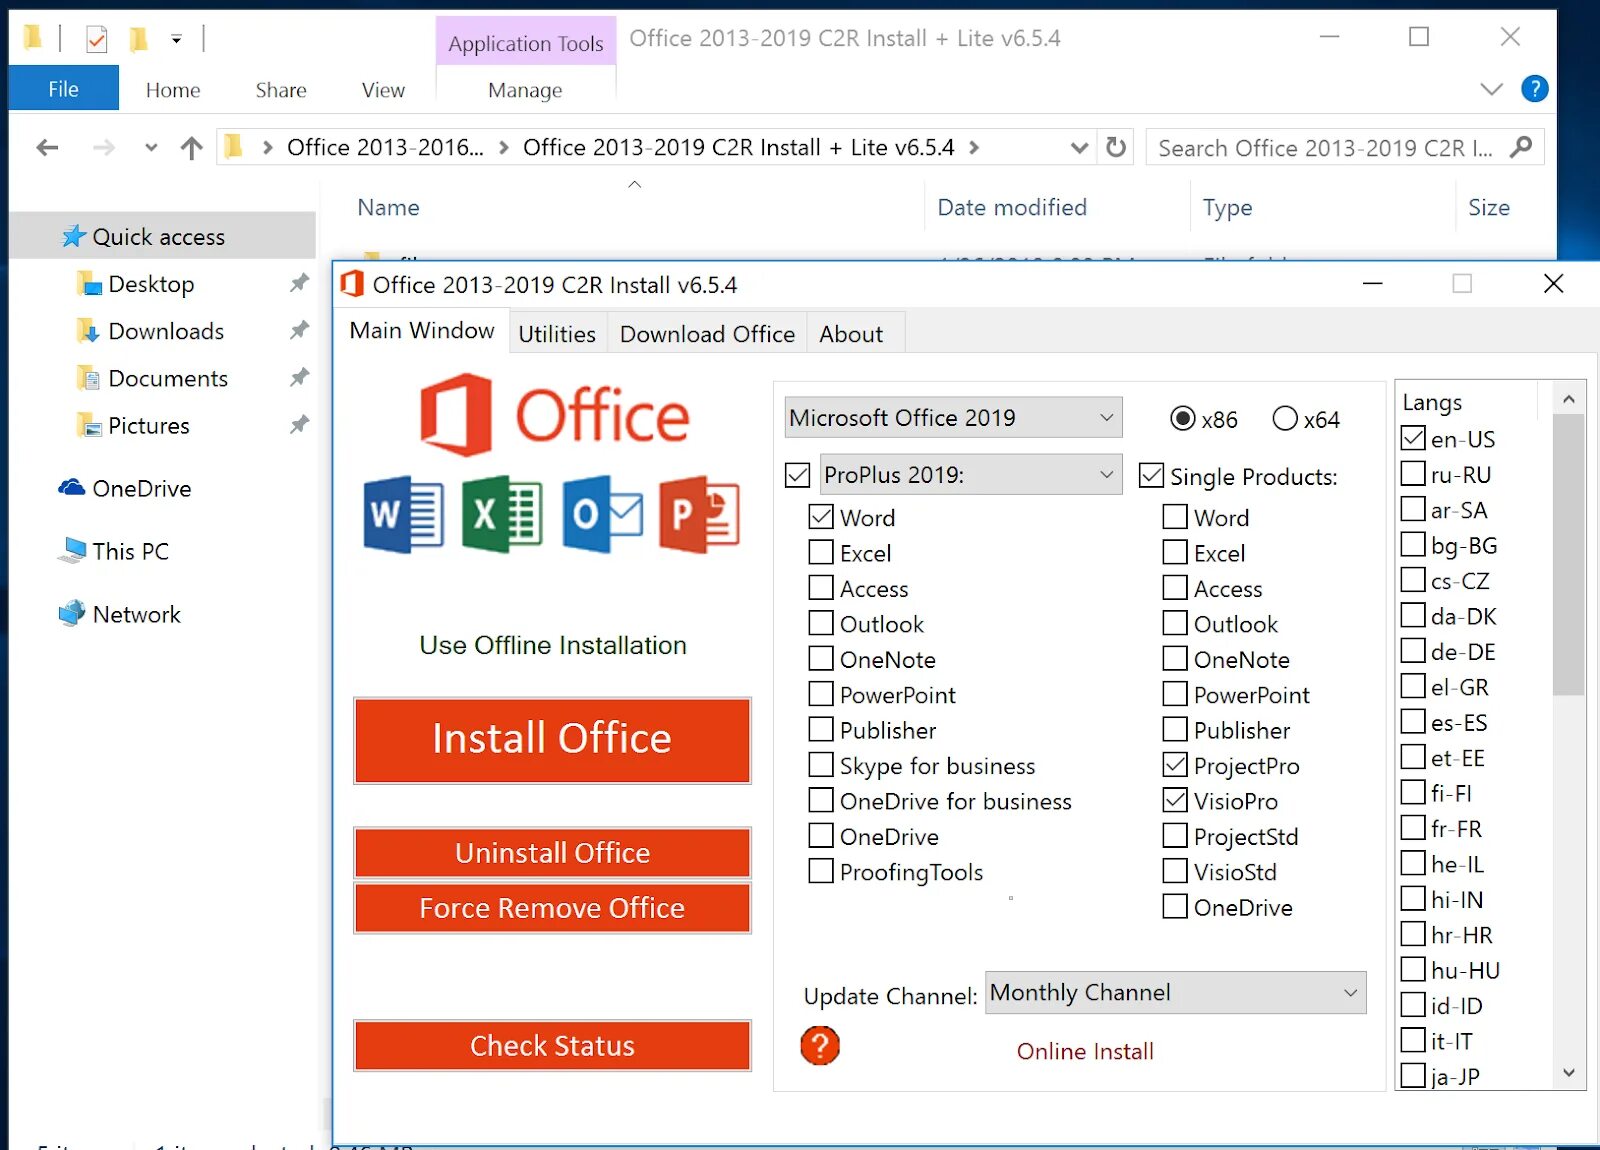Enable ProofingTools checkbox
This screenshot has height=1150, width=1600.
(821, 871)
